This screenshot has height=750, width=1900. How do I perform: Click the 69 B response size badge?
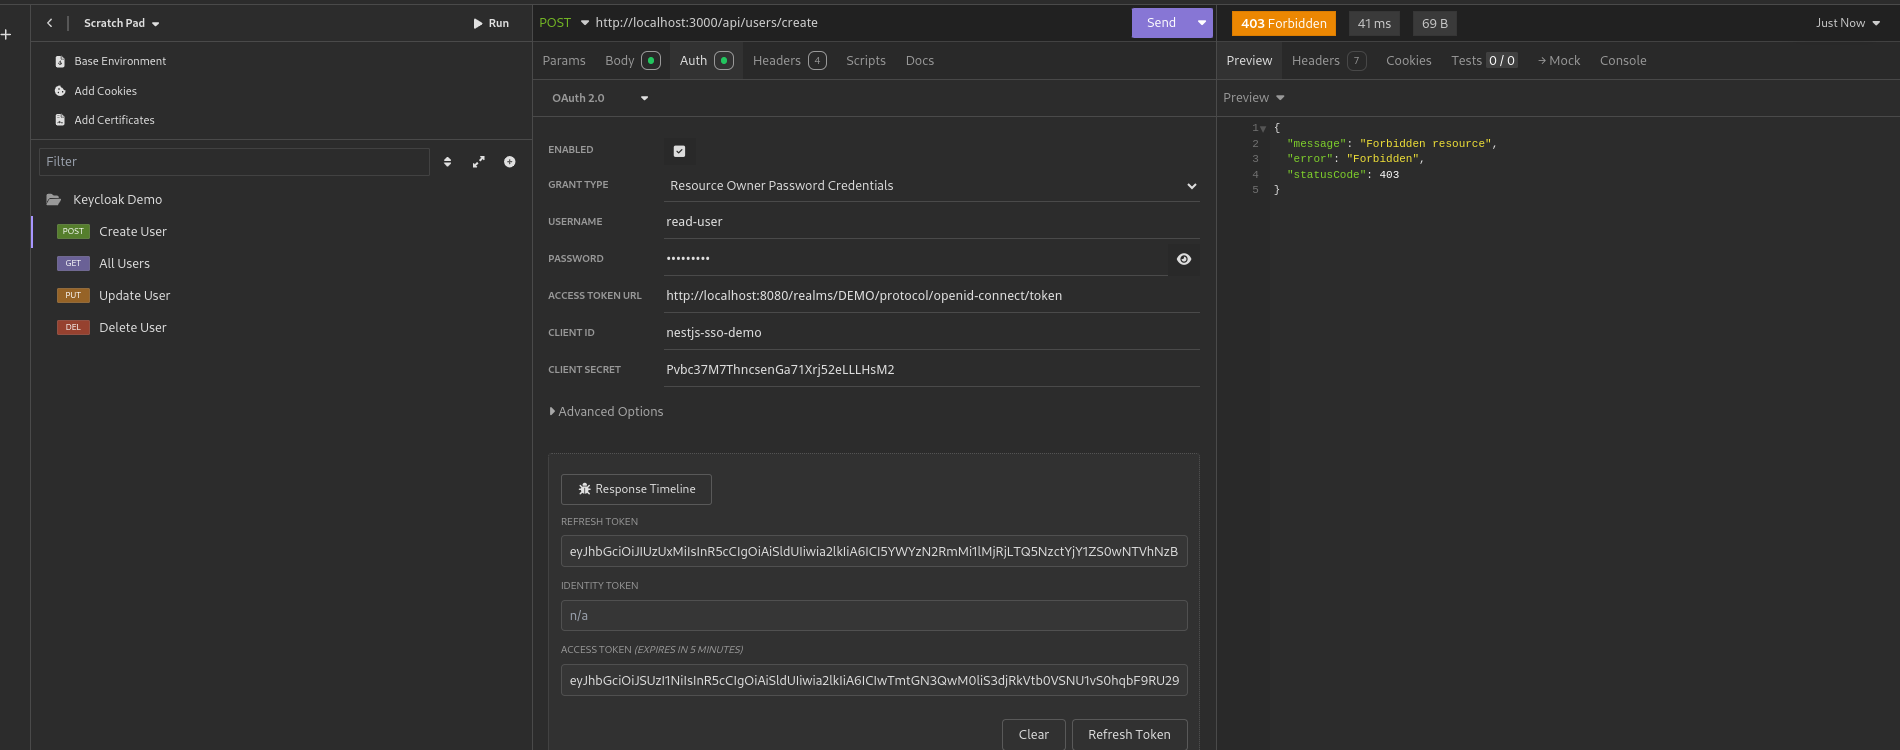tap(1435, 23)
